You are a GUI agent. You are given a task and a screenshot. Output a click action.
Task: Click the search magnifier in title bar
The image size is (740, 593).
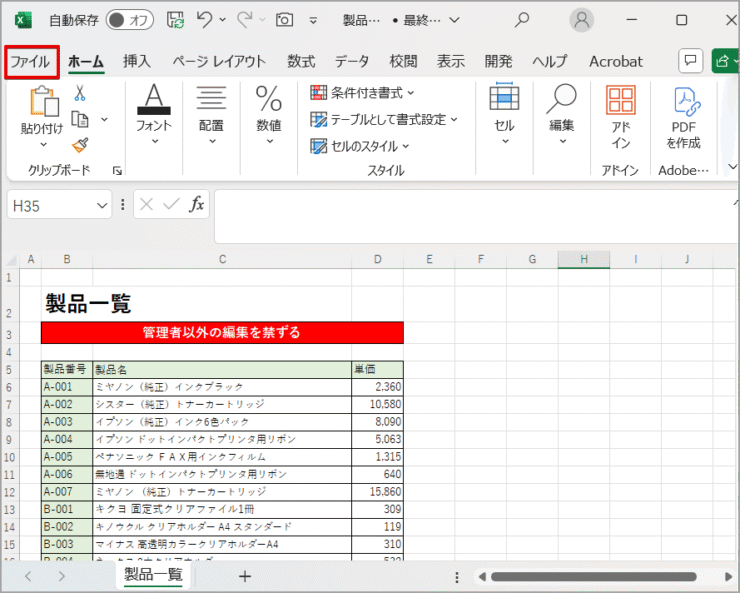point(521,20)
